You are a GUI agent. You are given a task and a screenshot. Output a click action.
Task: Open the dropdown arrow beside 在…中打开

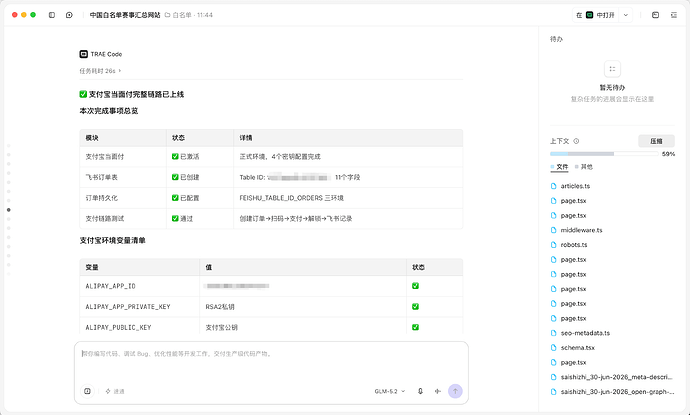tap(625, 15)
